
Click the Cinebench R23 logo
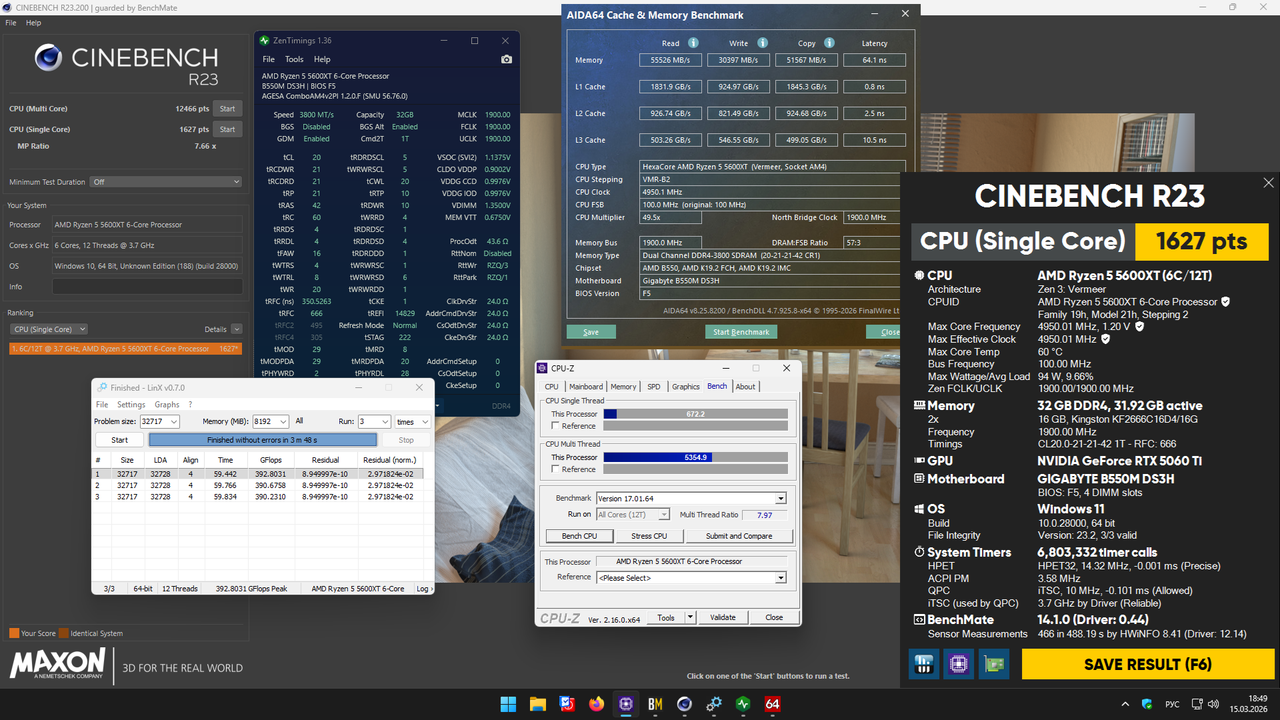[126, 65]
